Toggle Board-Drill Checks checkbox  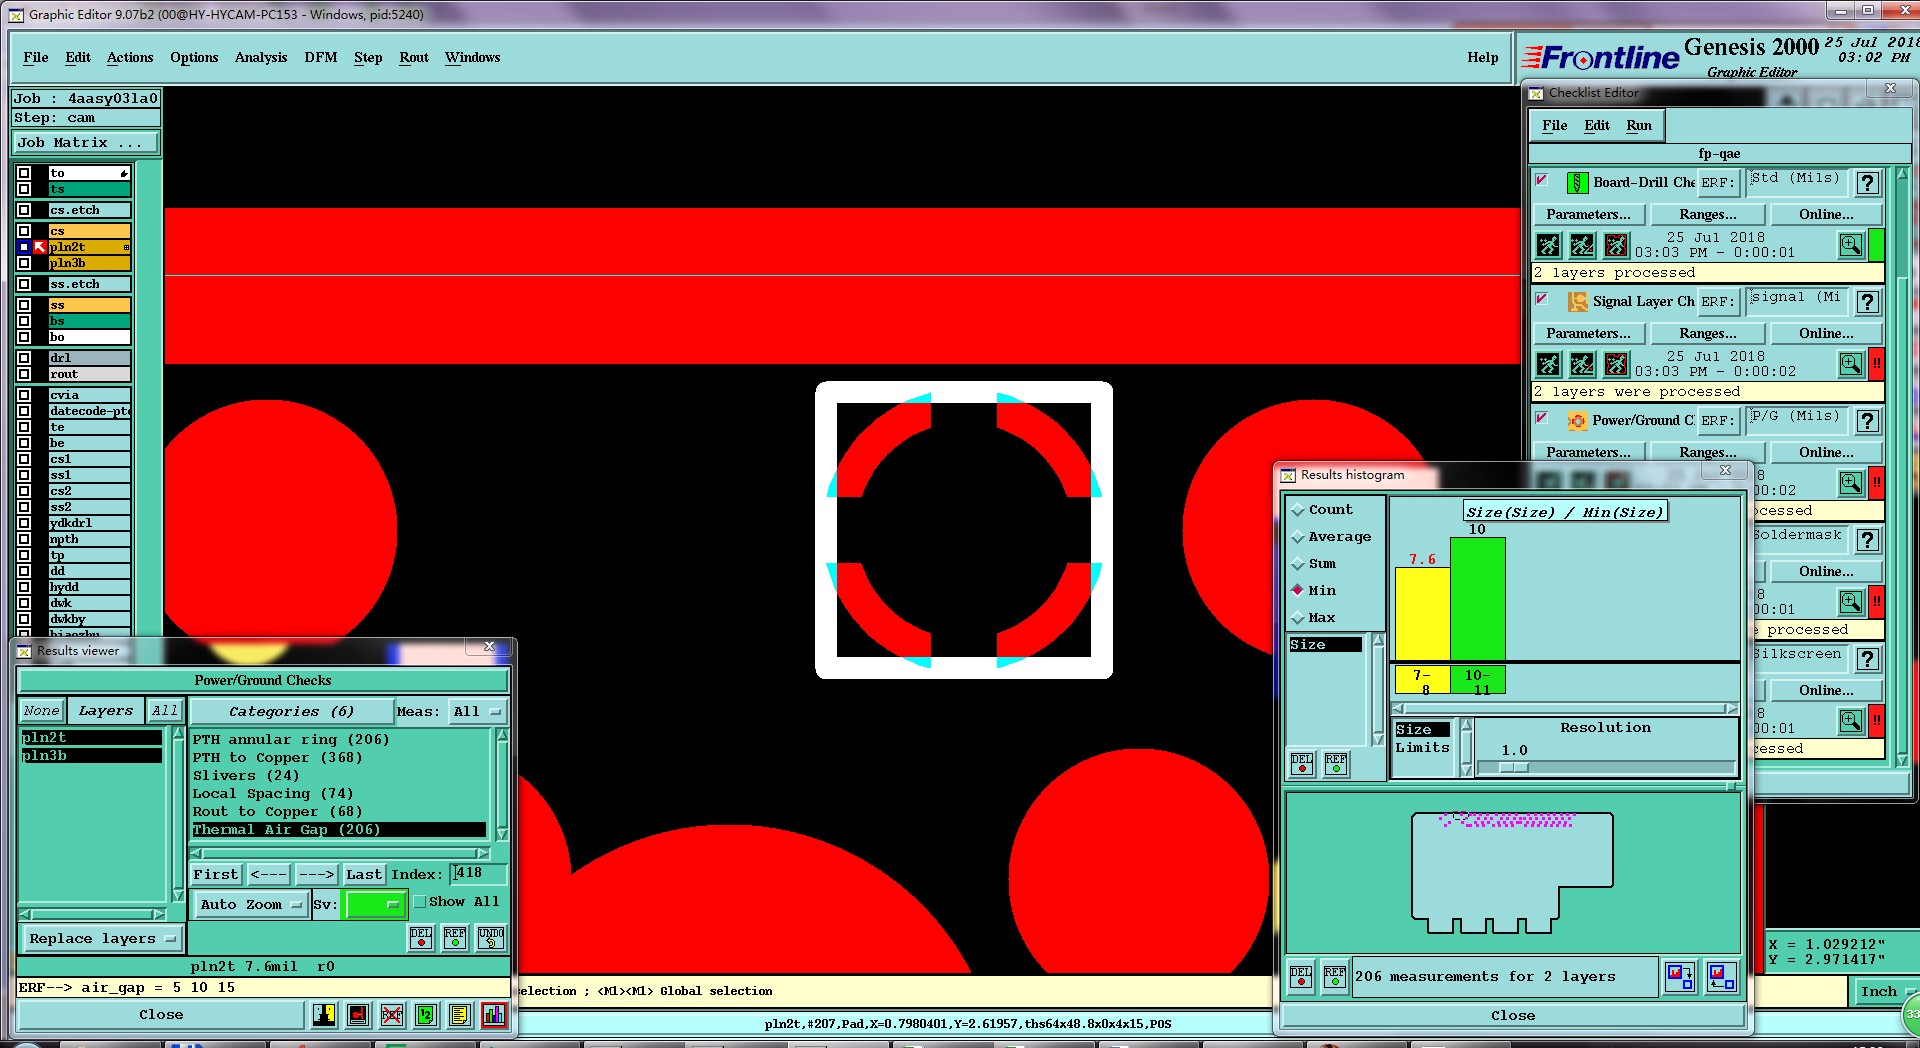pos(1542,180)
